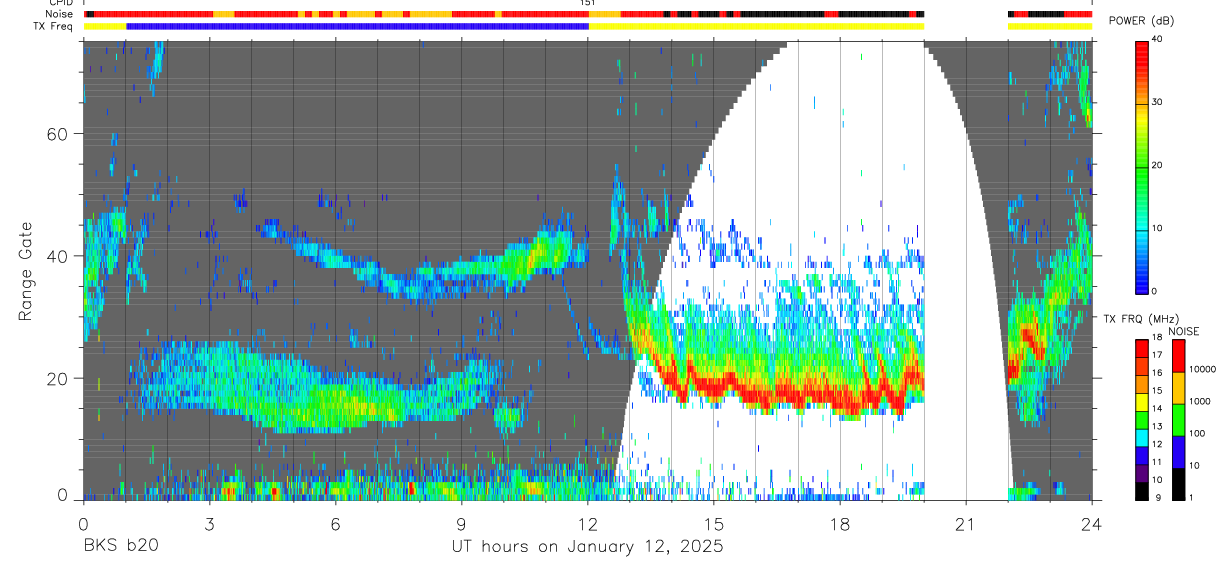Click the yellow 14–15 MHz segment in TX FRQ legend

[x=1141, y=402]
